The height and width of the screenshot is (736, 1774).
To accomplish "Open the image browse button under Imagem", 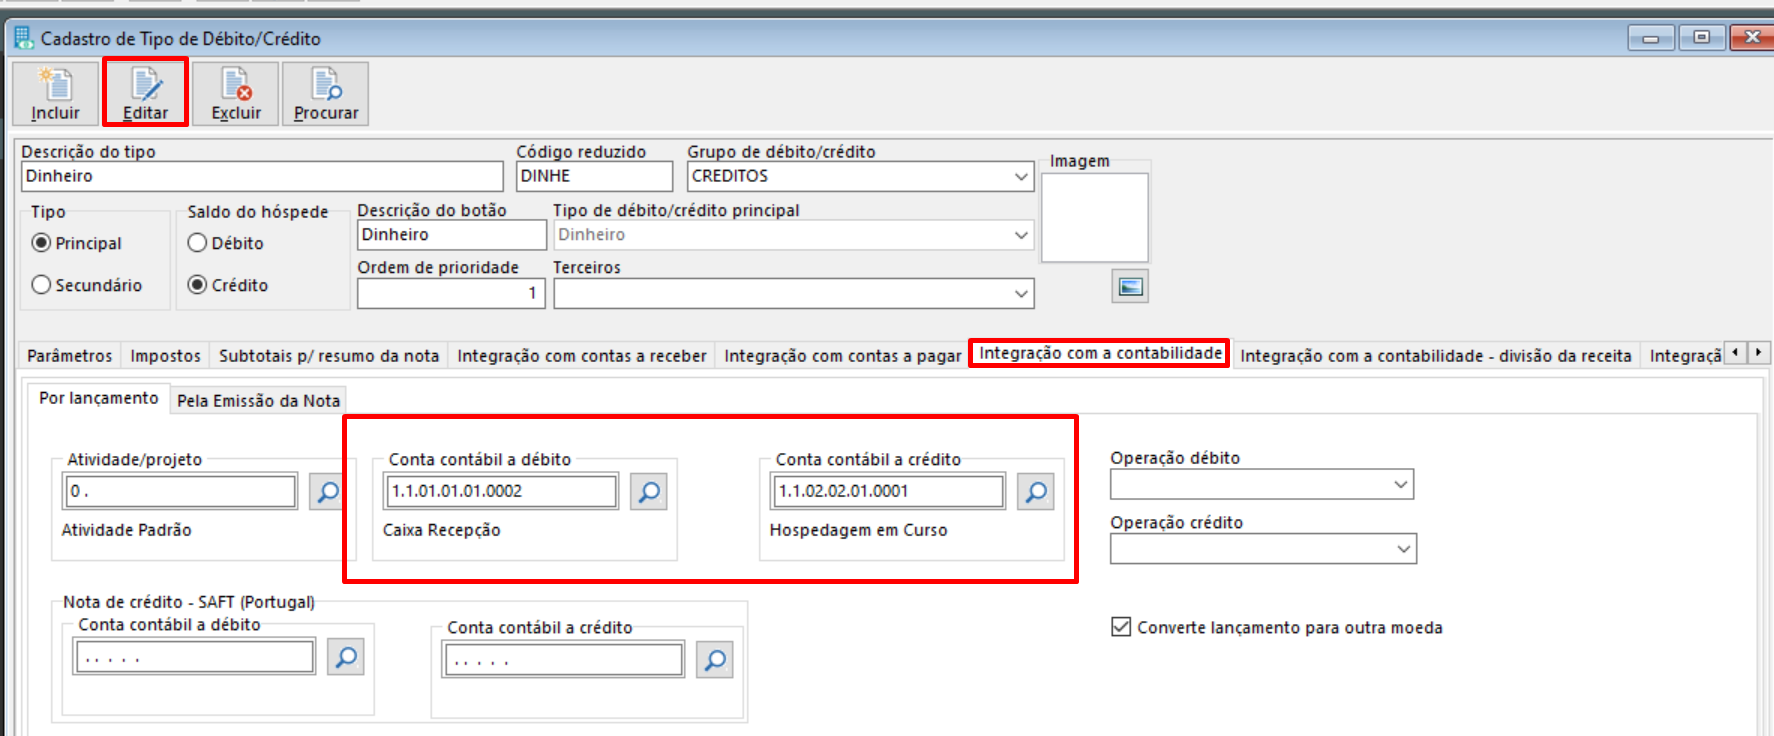I will click(x=1130, y=287).
